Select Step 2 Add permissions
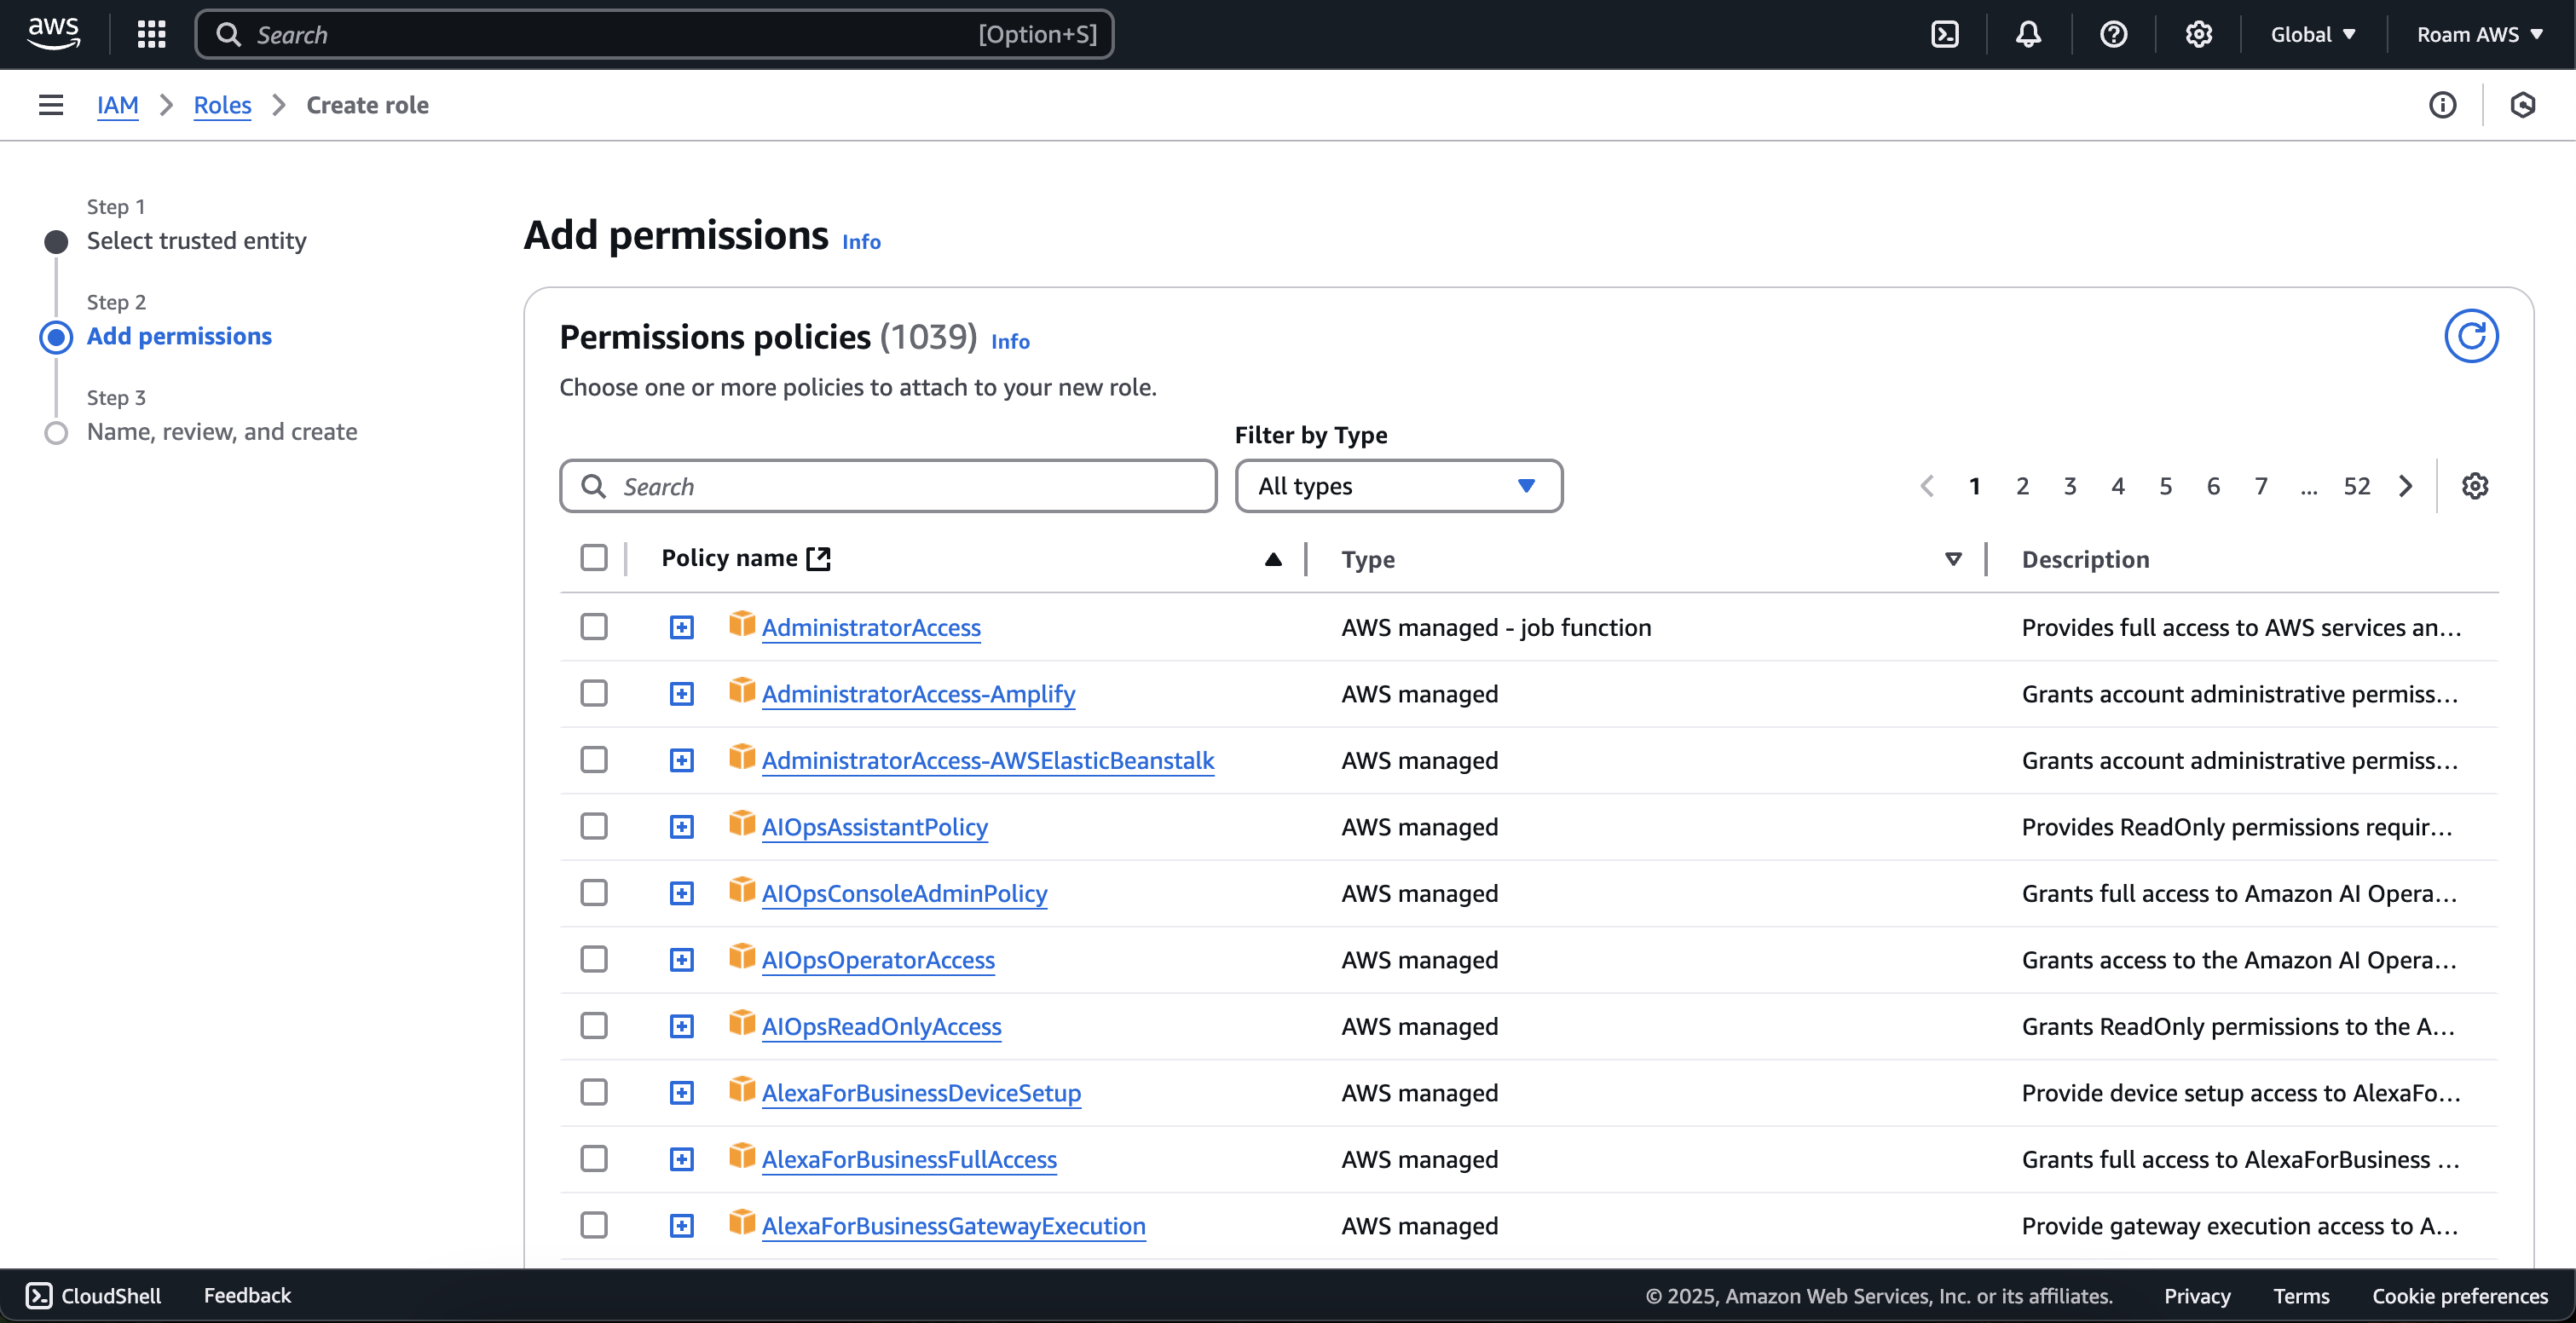Screen dimensions: 2576x1323 point(179,336)
